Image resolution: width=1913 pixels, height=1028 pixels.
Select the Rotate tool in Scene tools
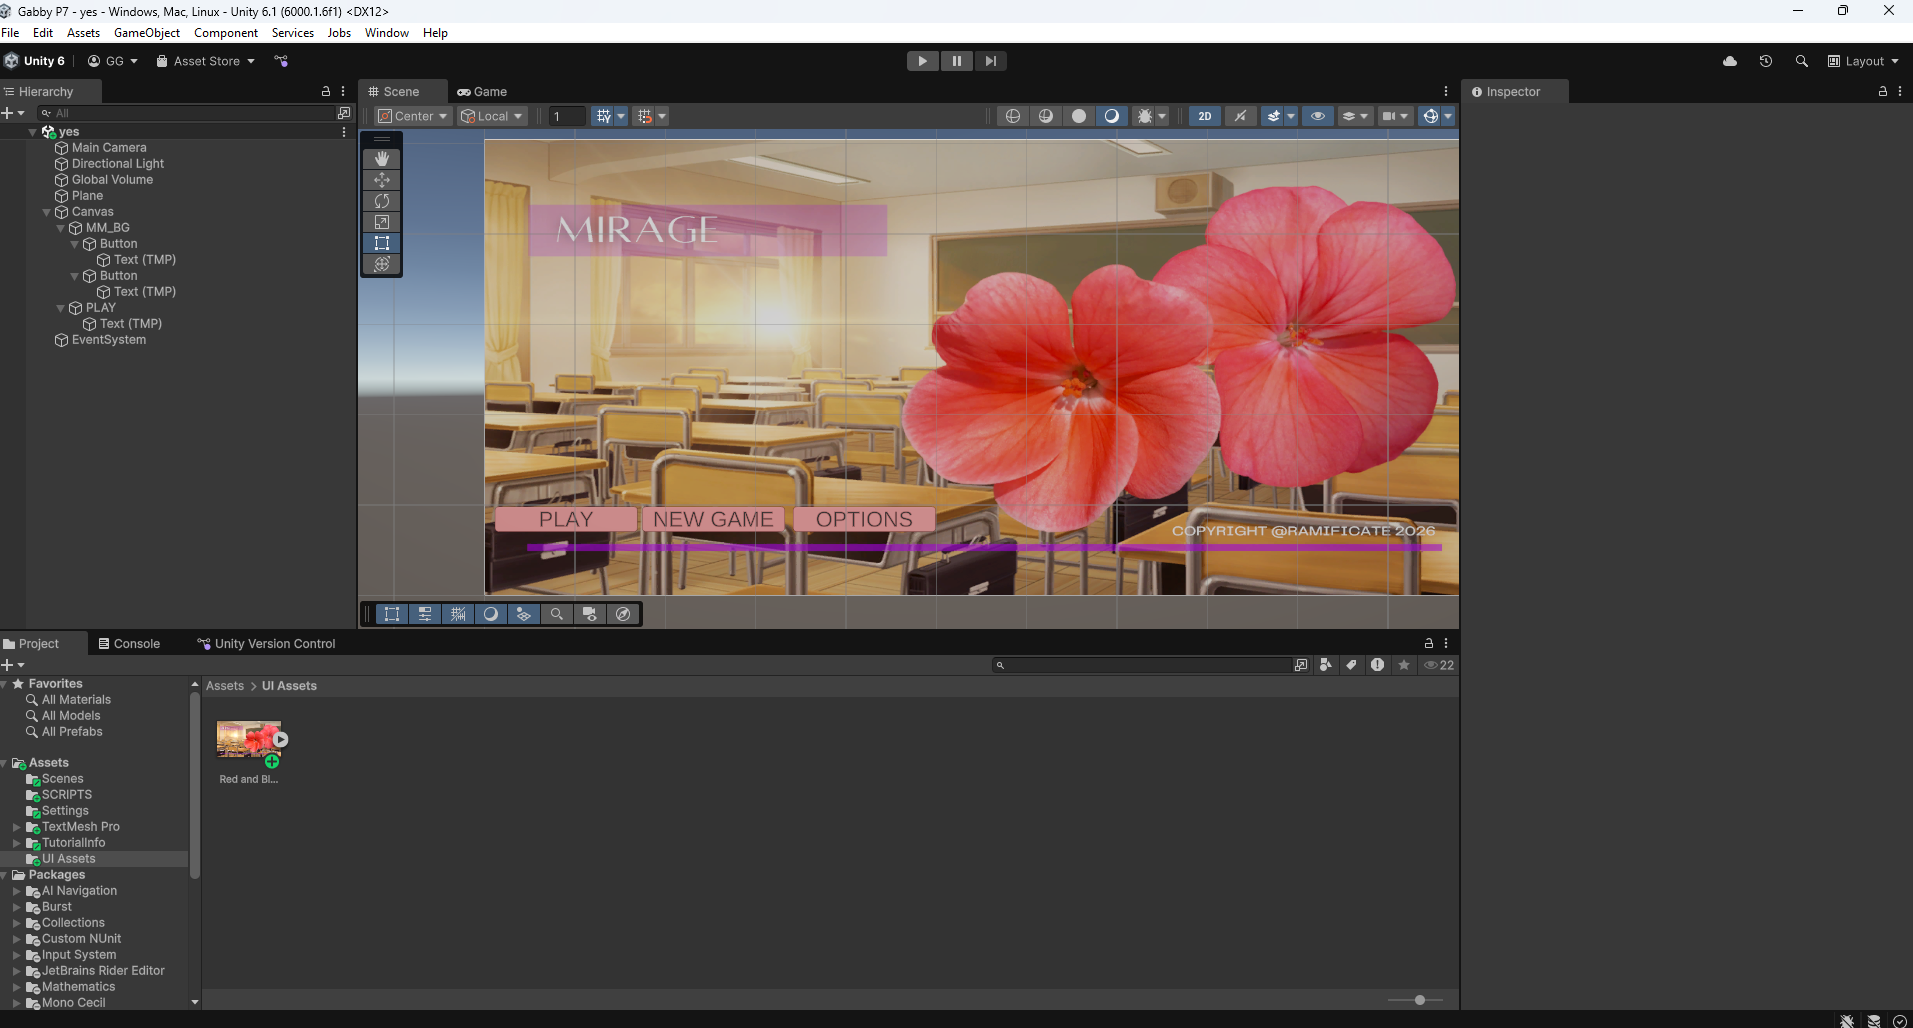pos(382,201)
